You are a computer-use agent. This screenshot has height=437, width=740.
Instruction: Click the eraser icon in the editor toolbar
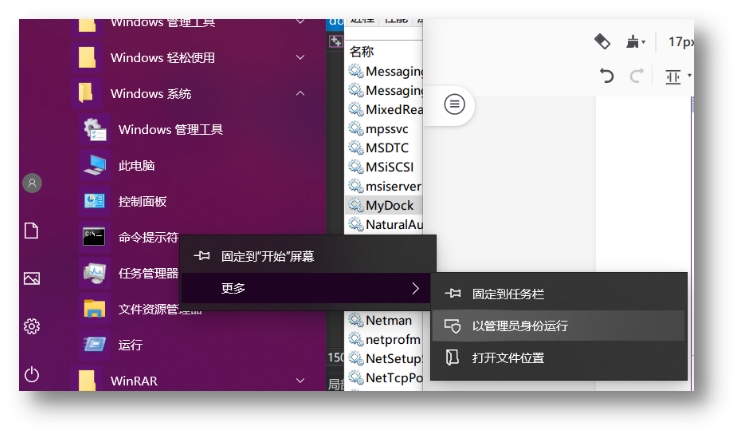[x=602, y=42]
